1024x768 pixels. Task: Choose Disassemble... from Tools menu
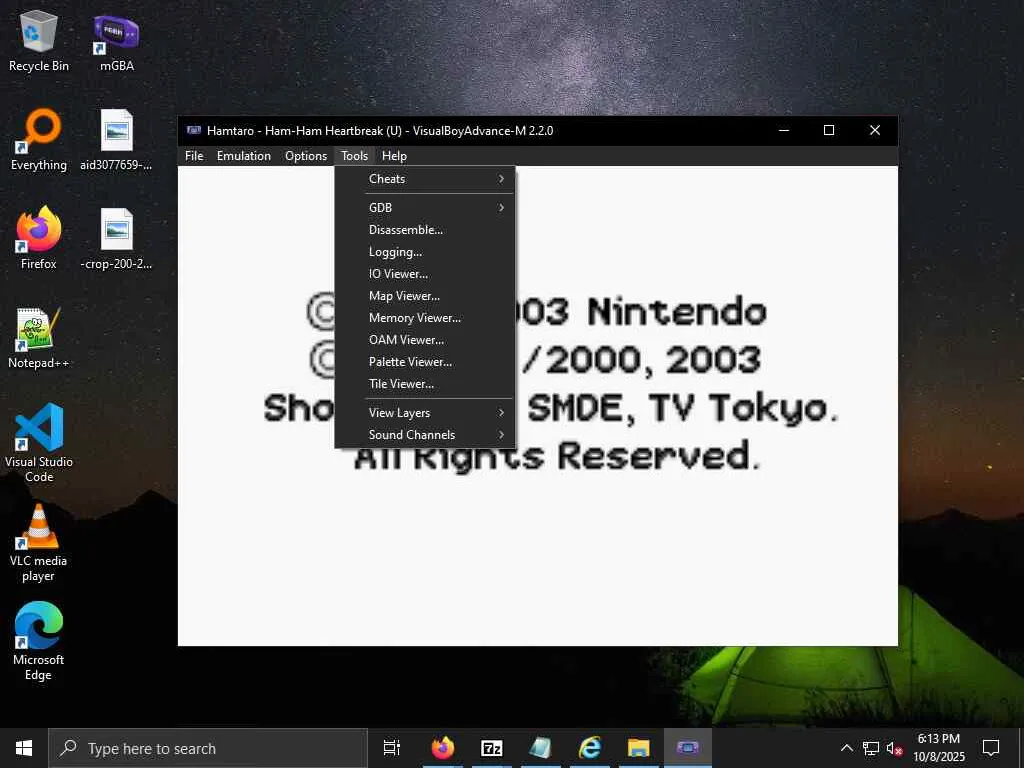pos(424,229)
